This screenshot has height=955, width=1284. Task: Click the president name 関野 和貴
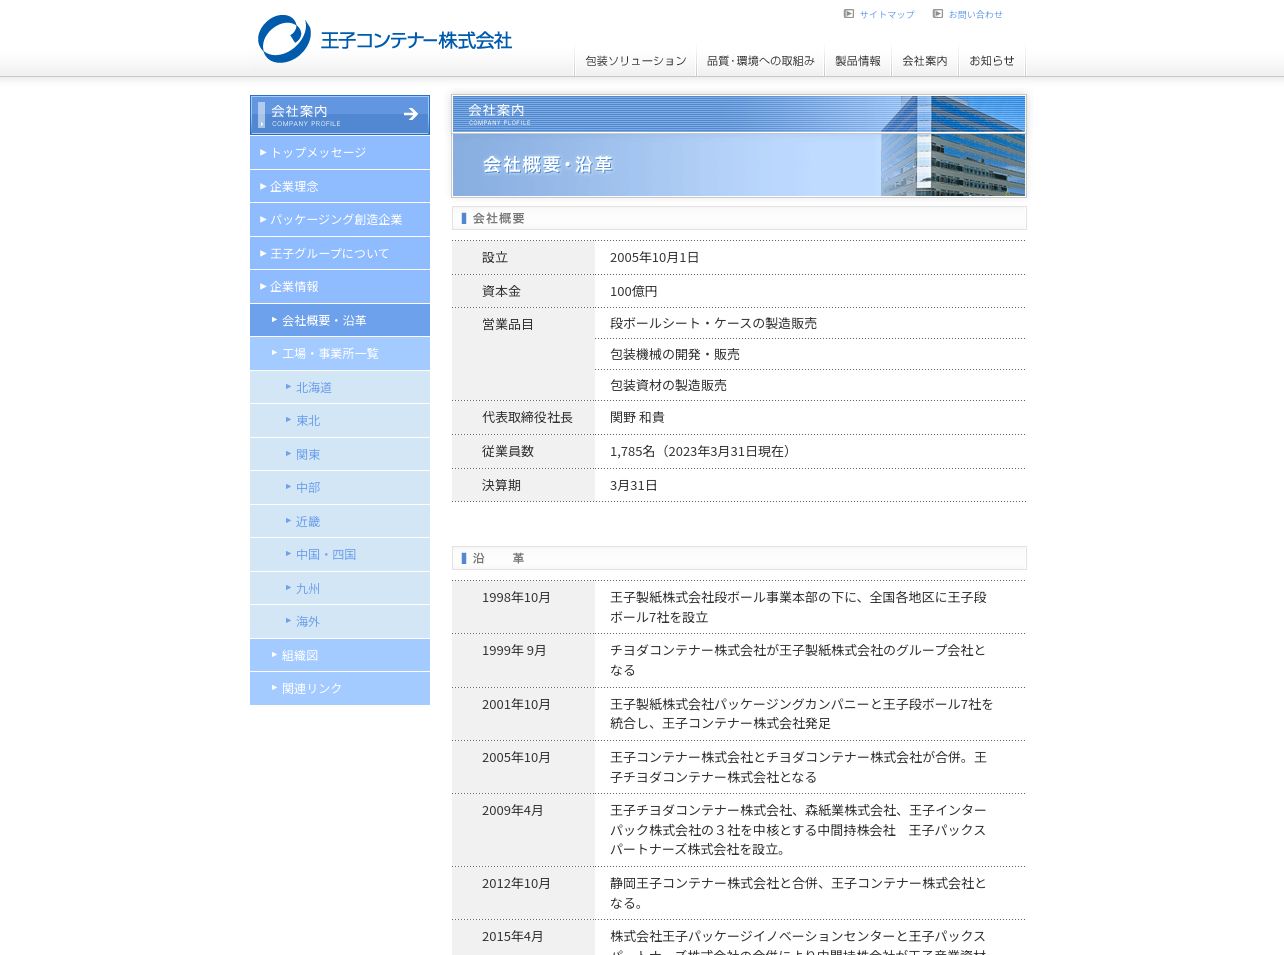(637, 417)
